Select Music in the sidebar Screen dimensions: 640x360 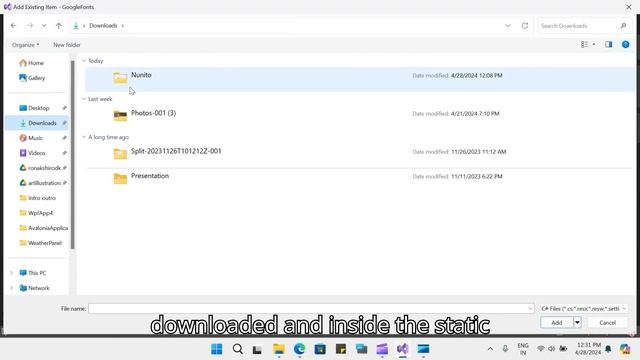tap(35, 138)
